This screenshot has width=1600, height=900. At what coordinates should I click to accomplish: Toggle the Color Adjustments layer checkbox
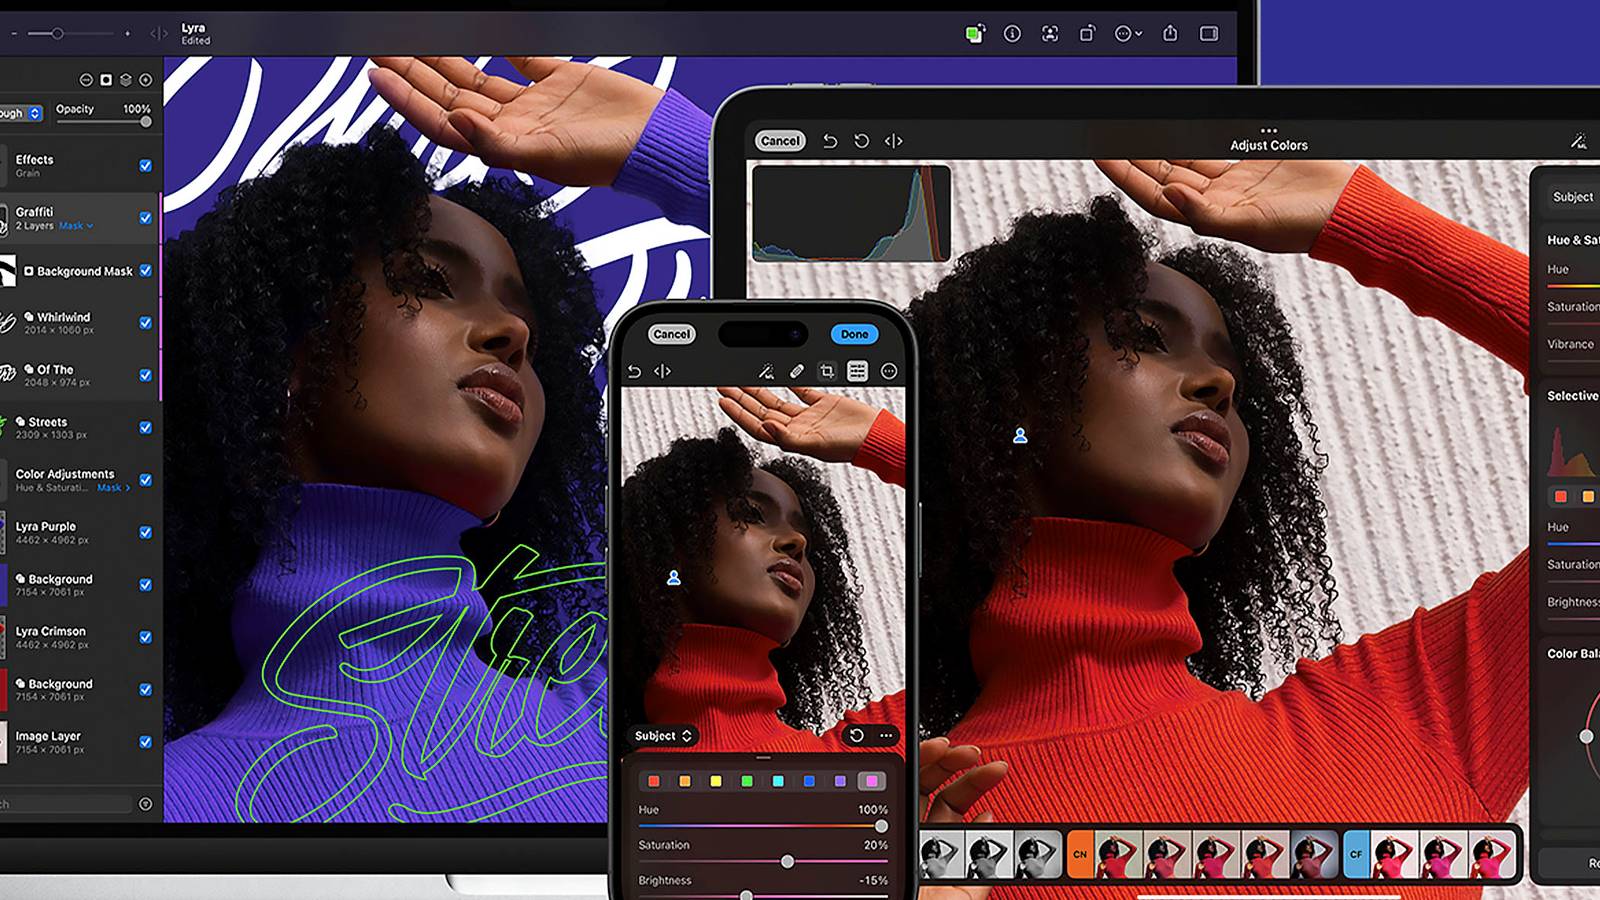click(x=146, y=480)
